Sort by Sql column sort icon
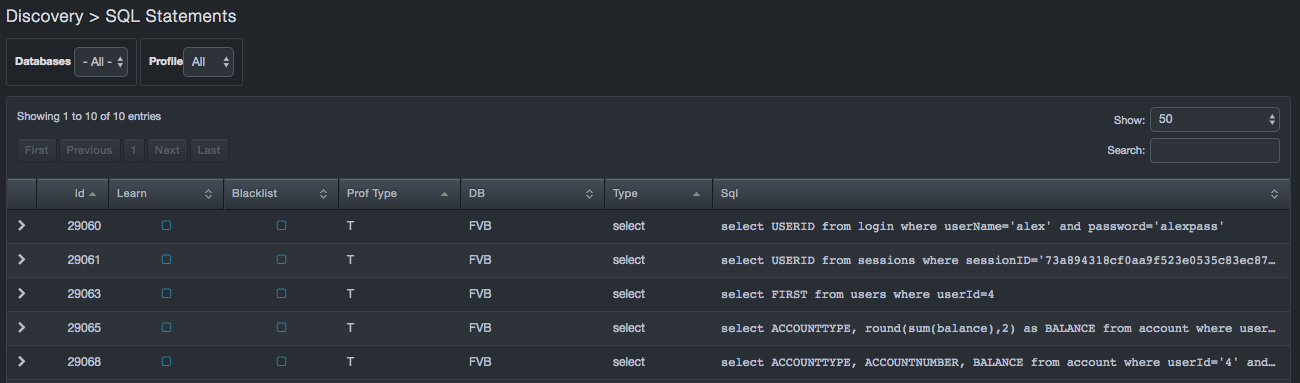This screenshot has height=383, width=1300. point(1274,194)
